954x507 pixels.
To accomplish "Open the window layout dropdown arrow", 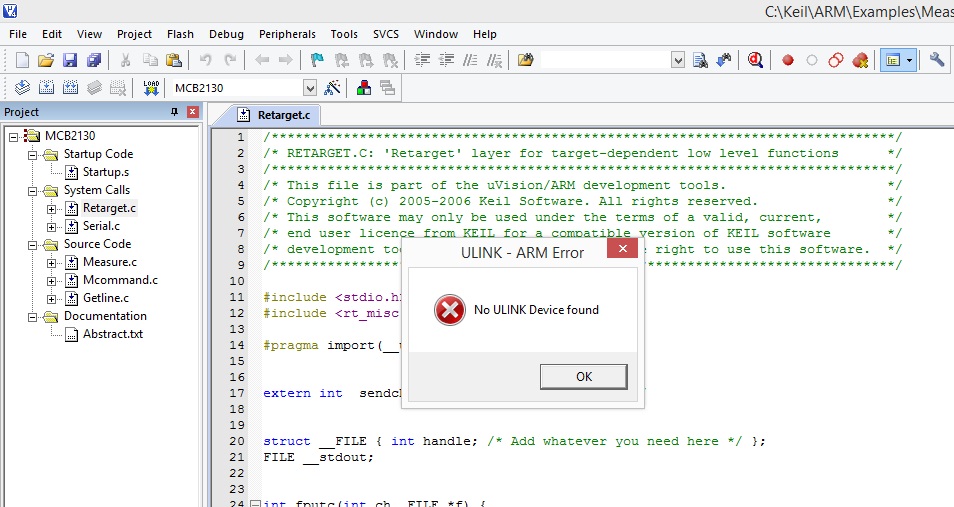I will [910, 60].
